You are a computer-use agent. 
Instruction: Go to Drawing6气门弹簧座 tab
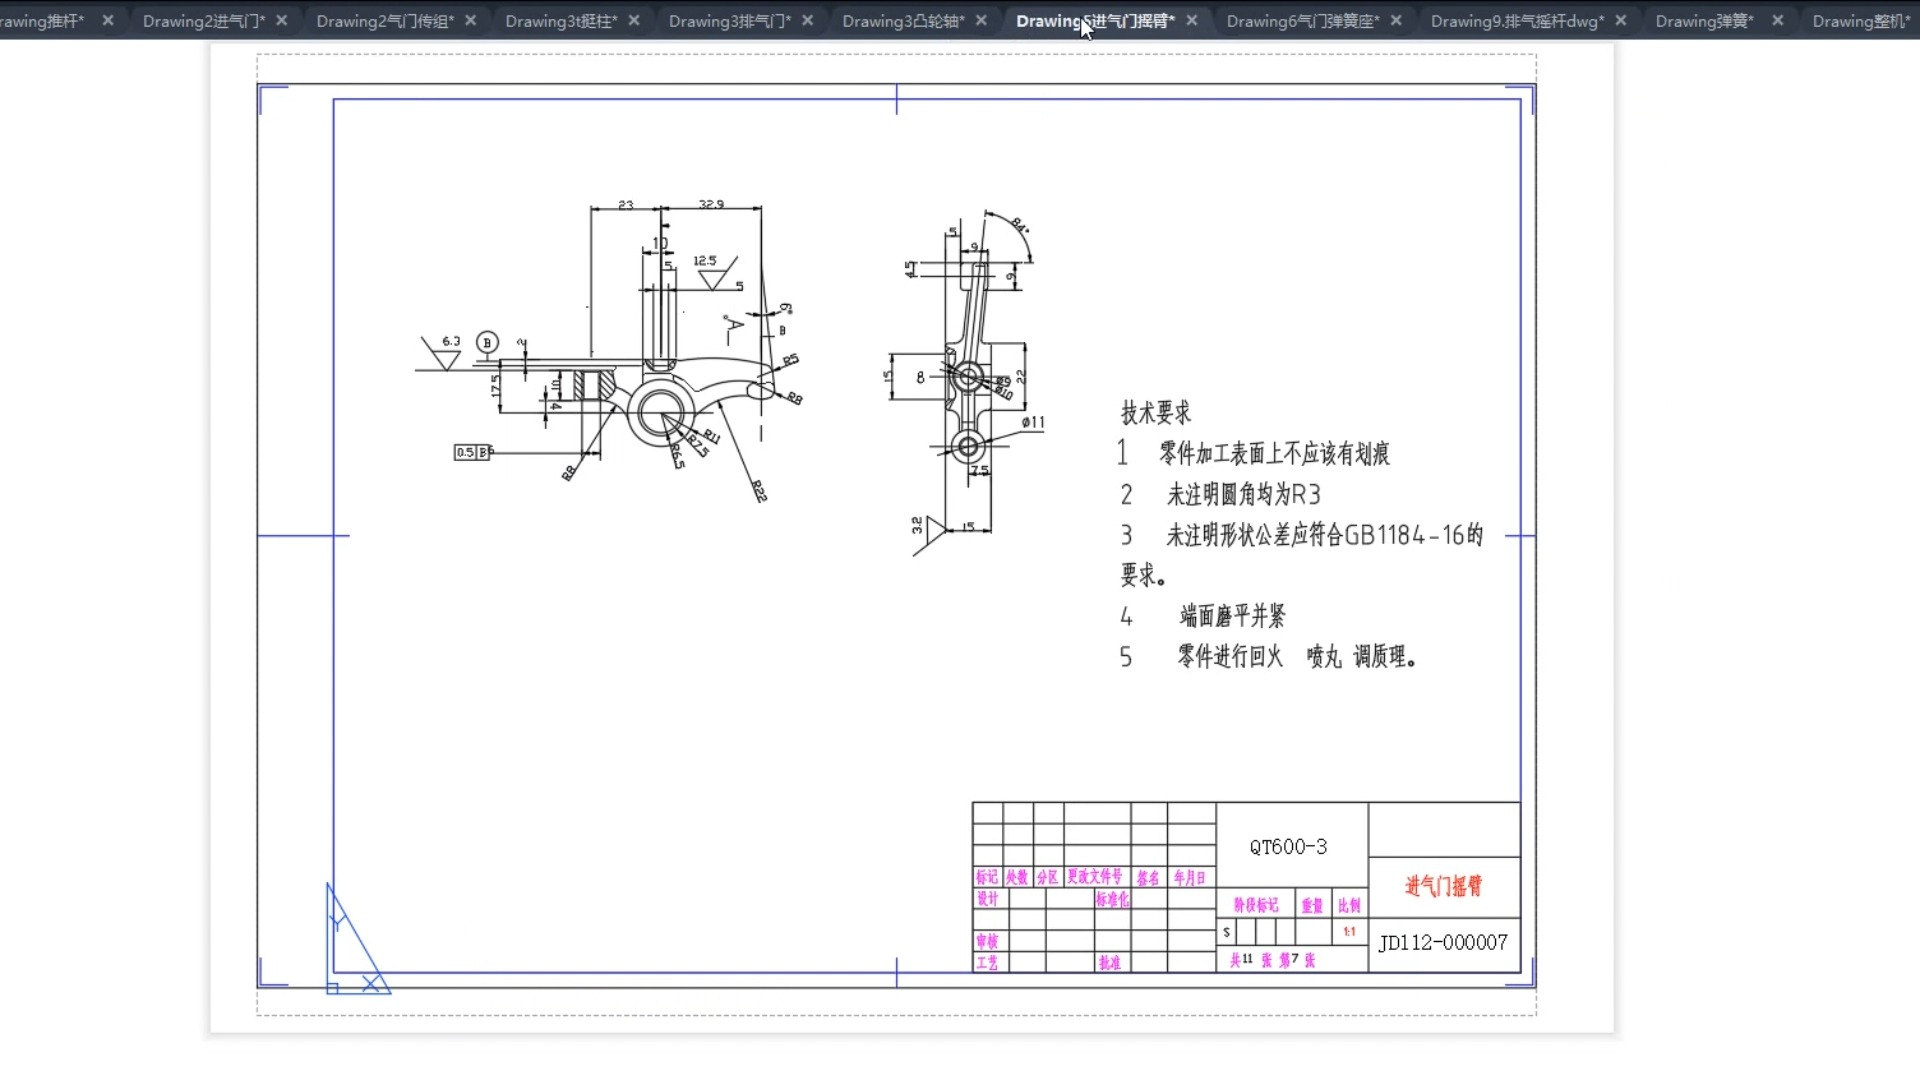tap(1302, 21)
